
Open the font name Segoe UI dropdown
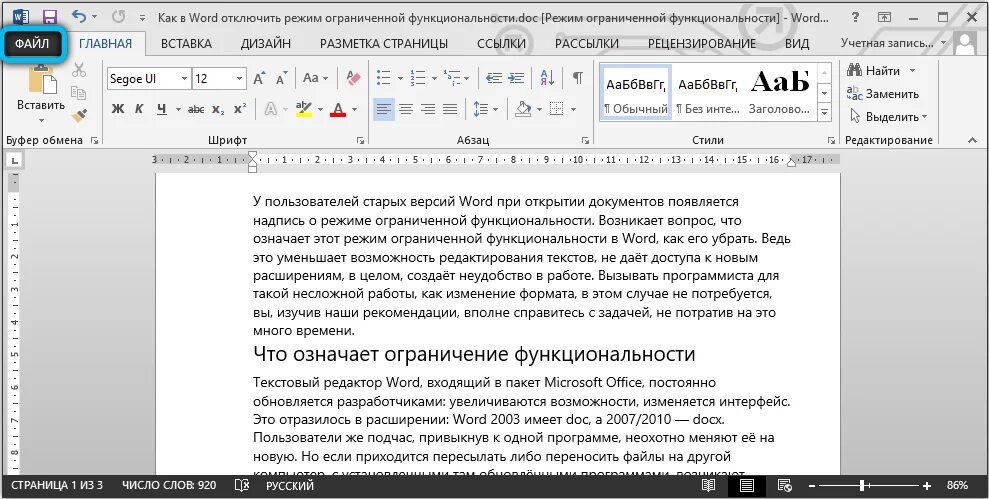tap(185, 79)
